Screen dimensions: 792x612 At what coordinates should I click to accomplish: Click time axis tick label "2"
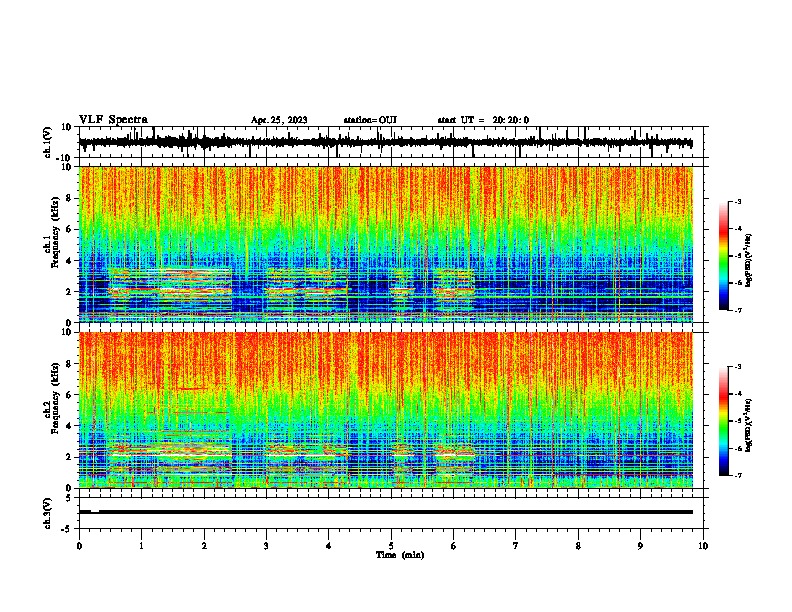(x=204, y=546)
